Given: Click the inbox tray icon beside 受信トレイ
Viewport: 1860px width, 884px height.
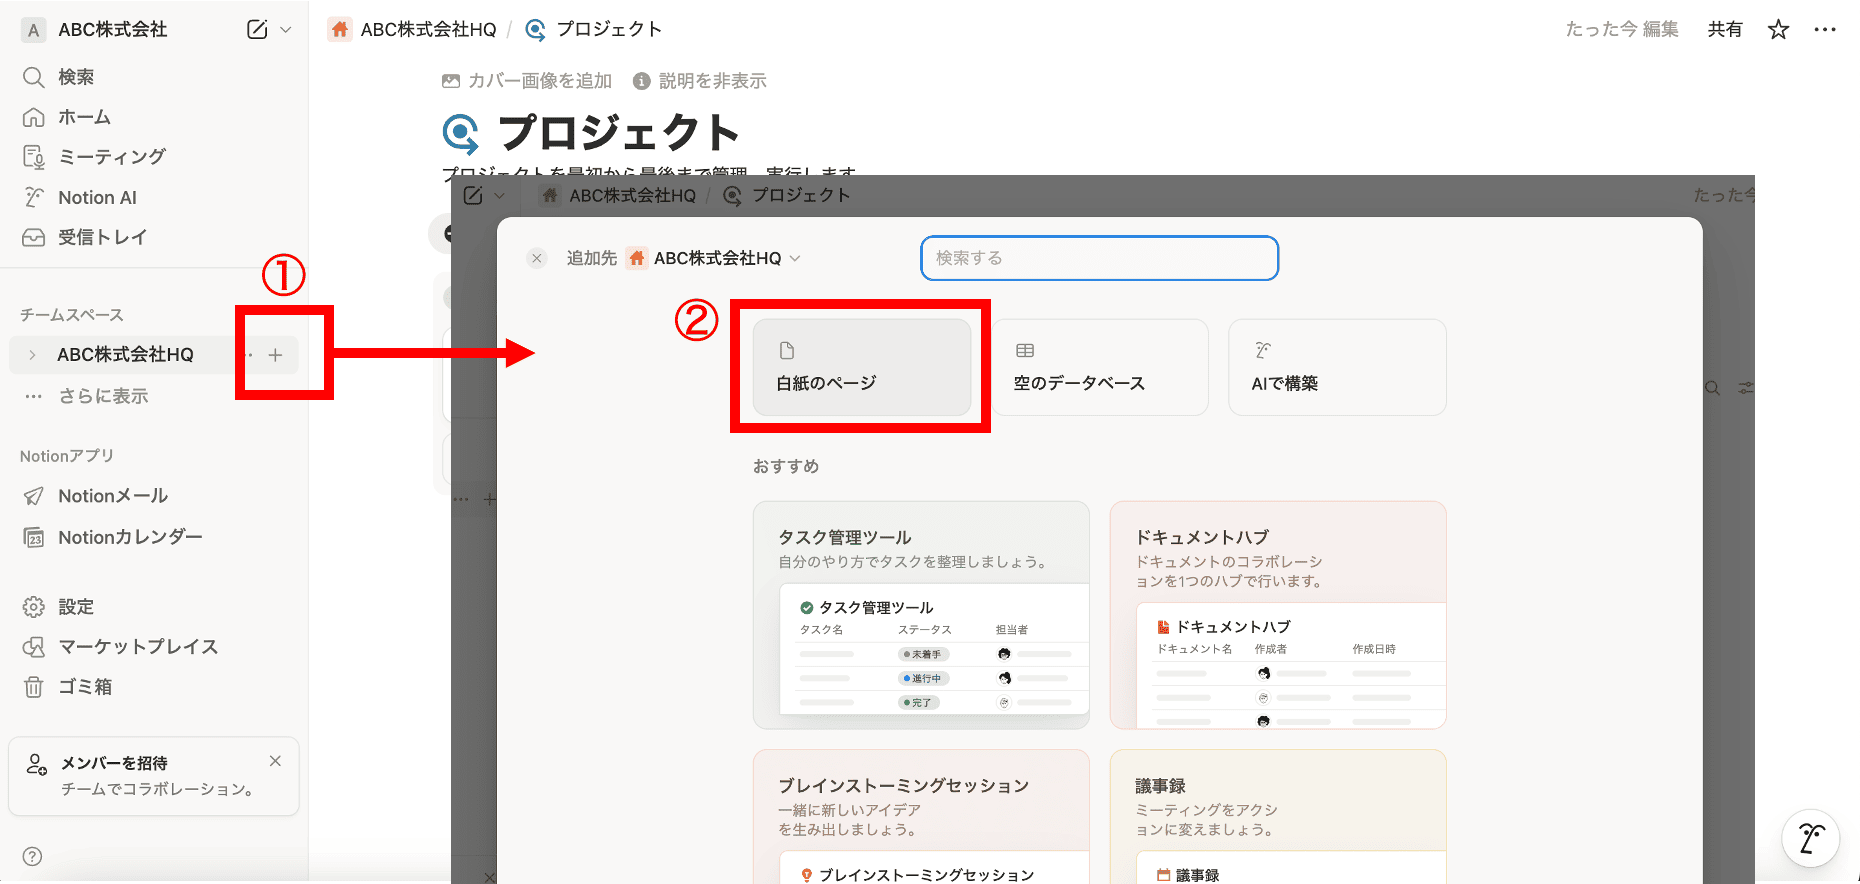Looking at the screenshot, I should click(33, 237).
